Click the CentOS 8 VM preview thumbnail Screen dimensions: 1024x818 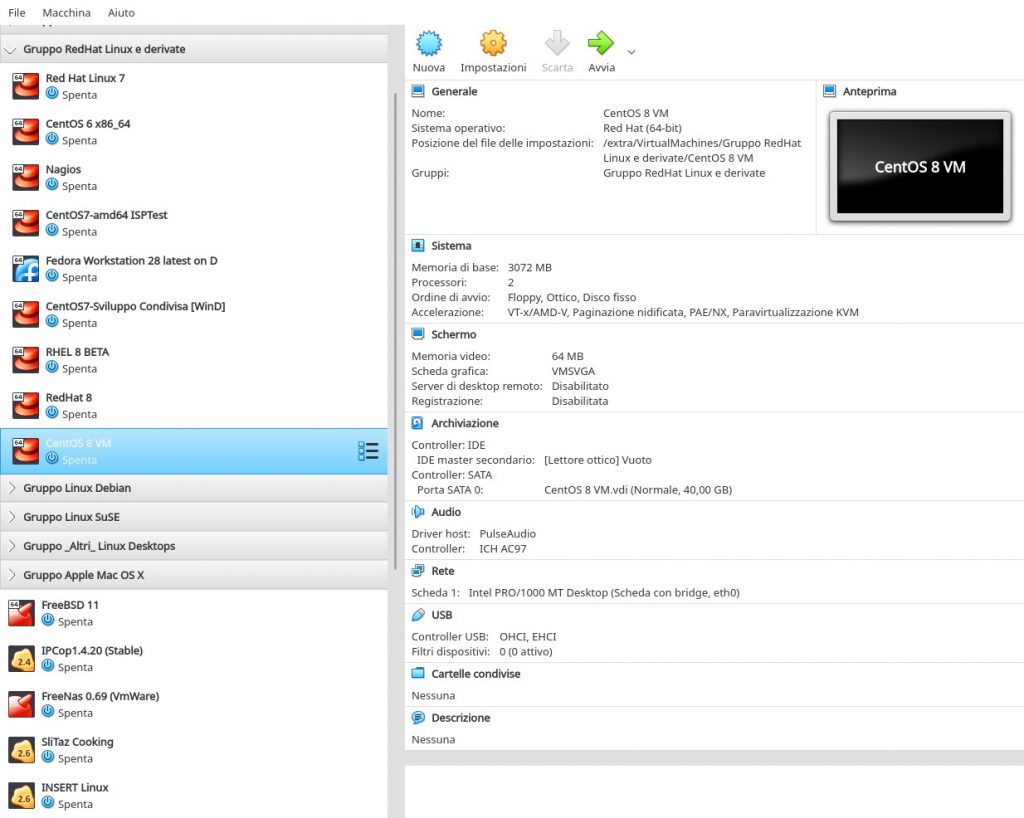[920, 166]
